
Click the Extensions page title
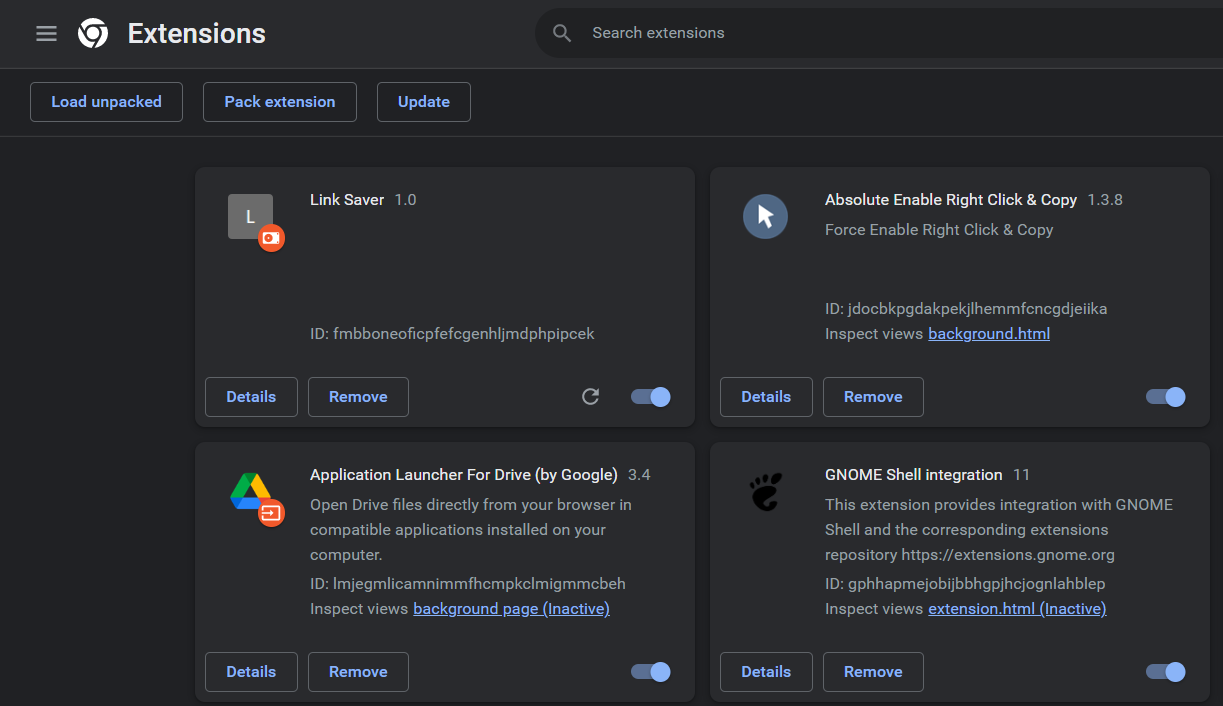[197, 33]
